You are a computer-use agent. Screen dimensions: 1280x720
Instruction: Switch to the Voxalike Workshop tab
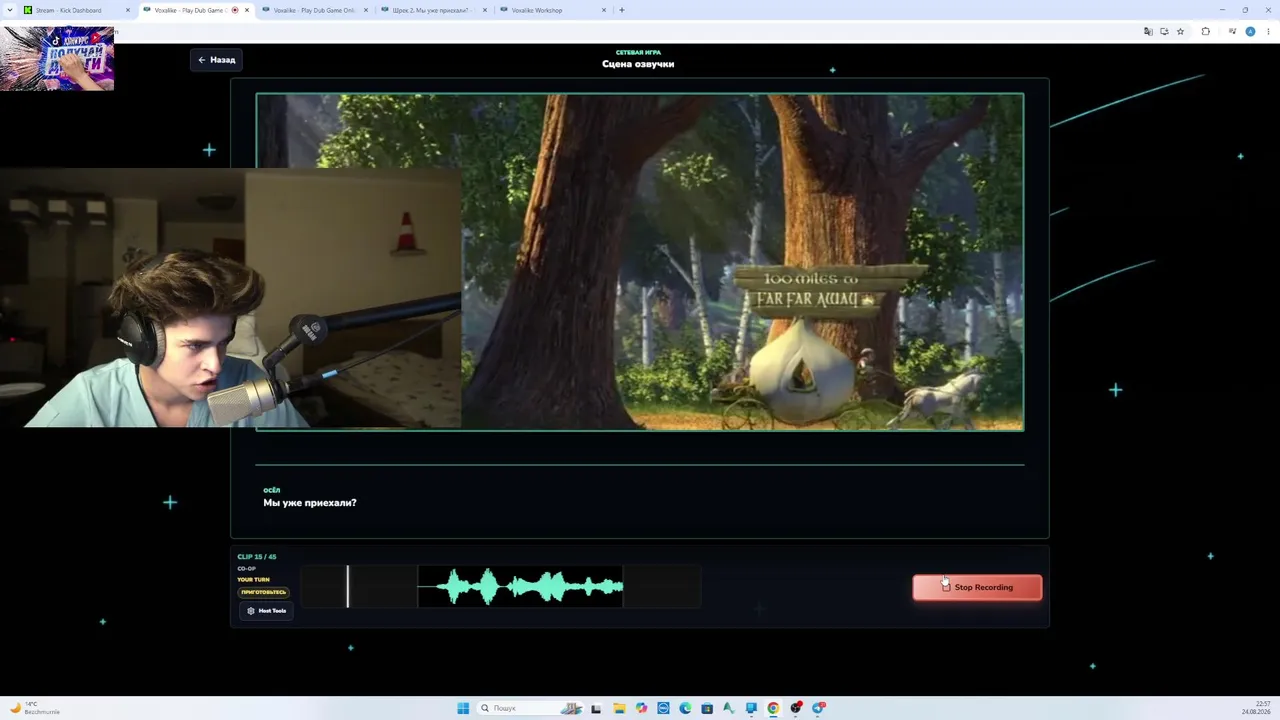553,10
